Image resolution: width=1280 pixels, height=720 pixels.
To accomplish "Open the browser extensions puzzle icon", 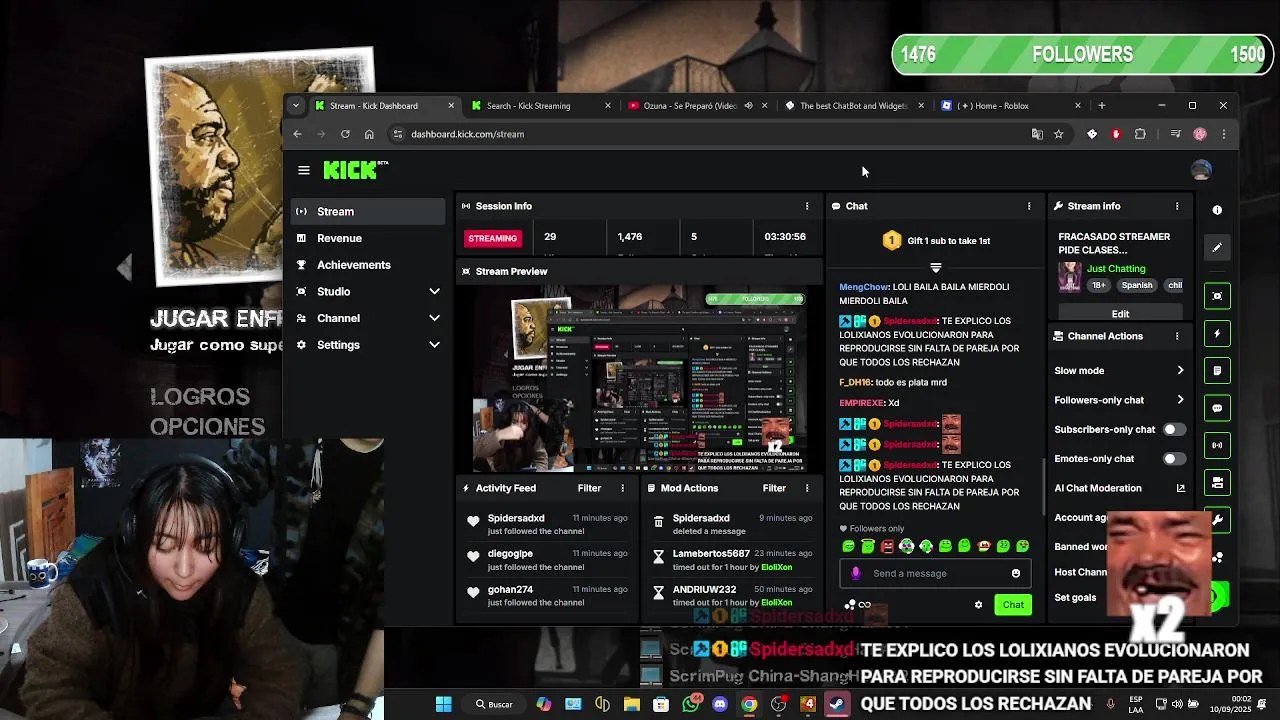I will coord(1140,134).
